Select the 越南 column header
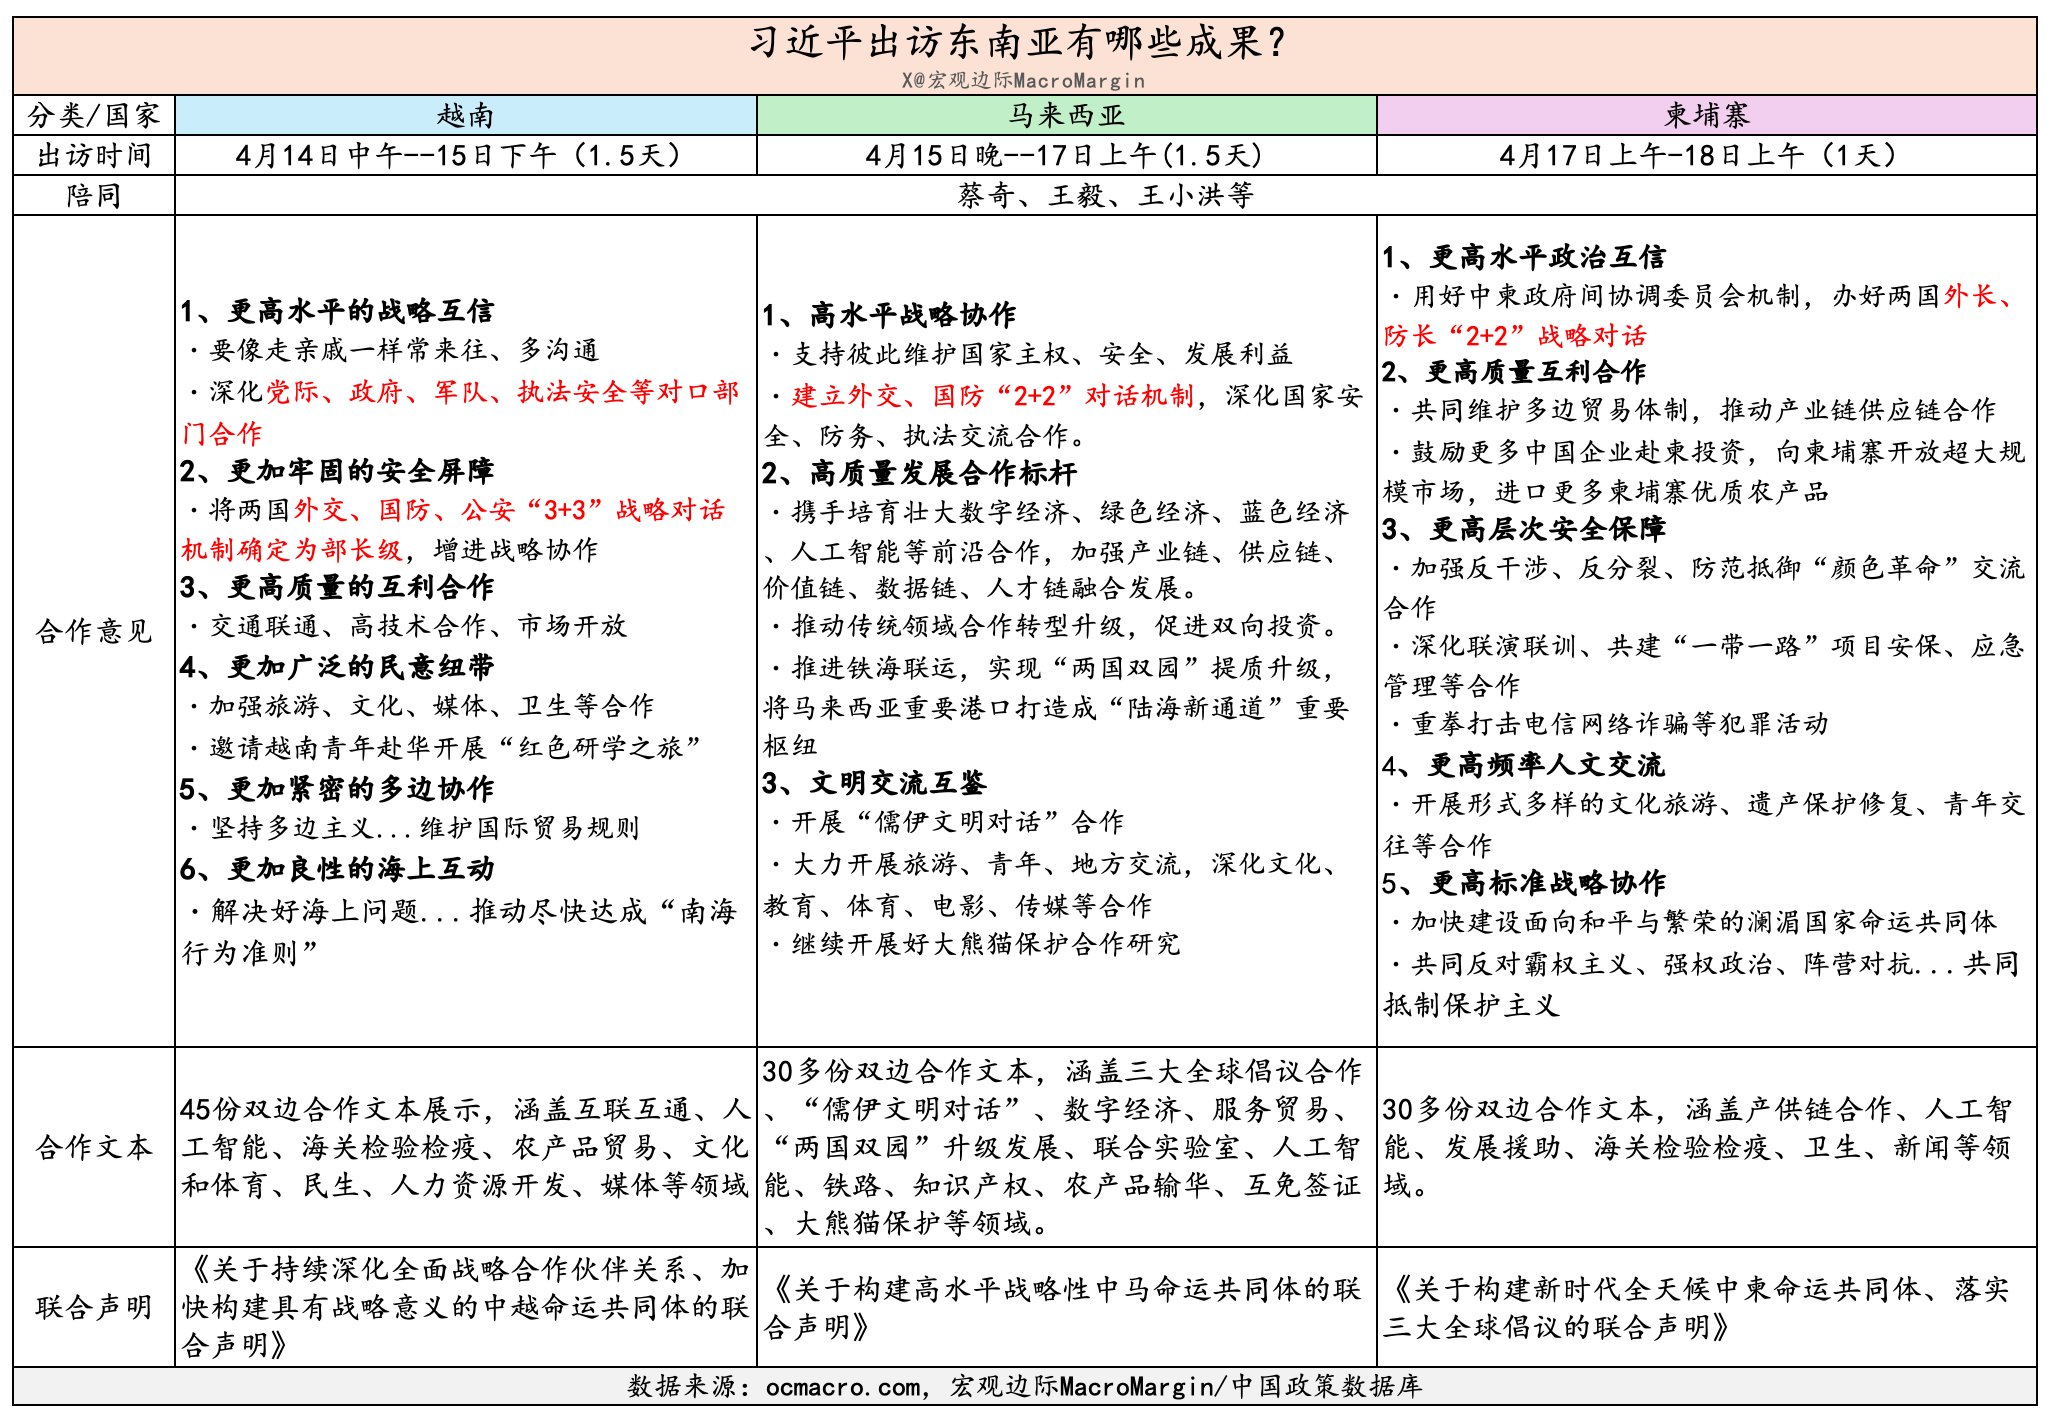This screenshot has width=2052, height=1426. click(465, 116)
